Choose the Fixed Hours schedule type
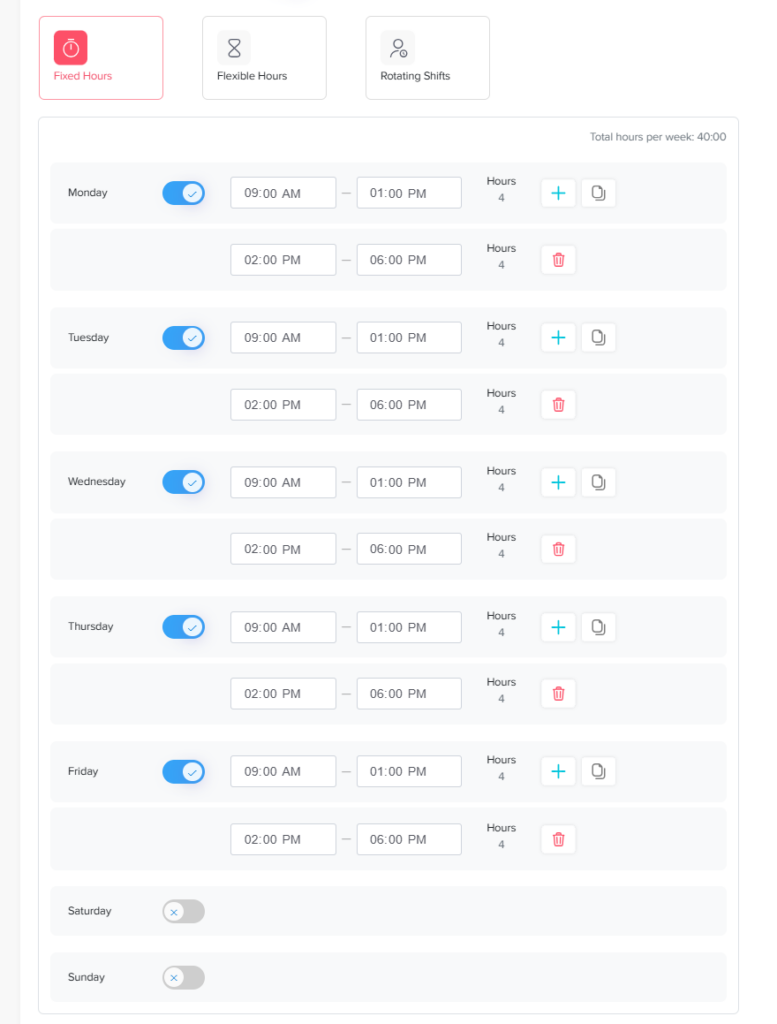This screenshot has height=1024, width=777. click(x=101, y=58)
